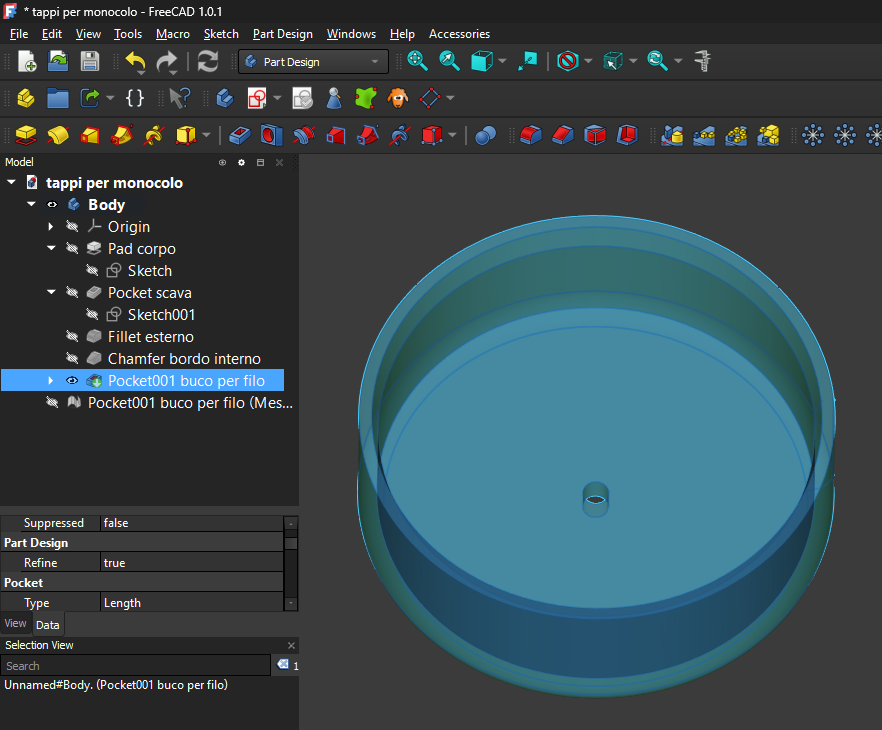Click the Boolean operation icon
The image size is (882, 730).
[x=486, y=135]
